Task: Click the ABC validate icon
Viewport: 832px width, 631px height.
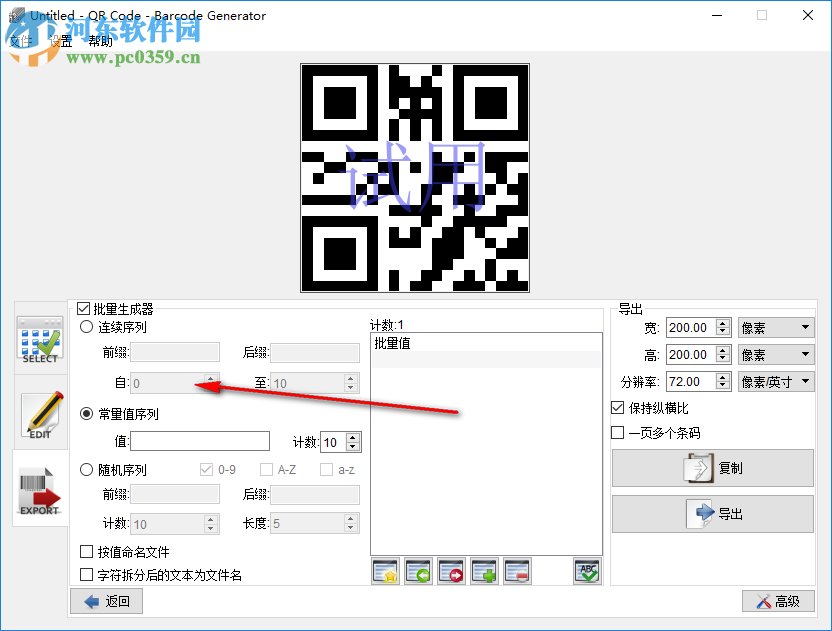Action: click(x=587, y=571)
